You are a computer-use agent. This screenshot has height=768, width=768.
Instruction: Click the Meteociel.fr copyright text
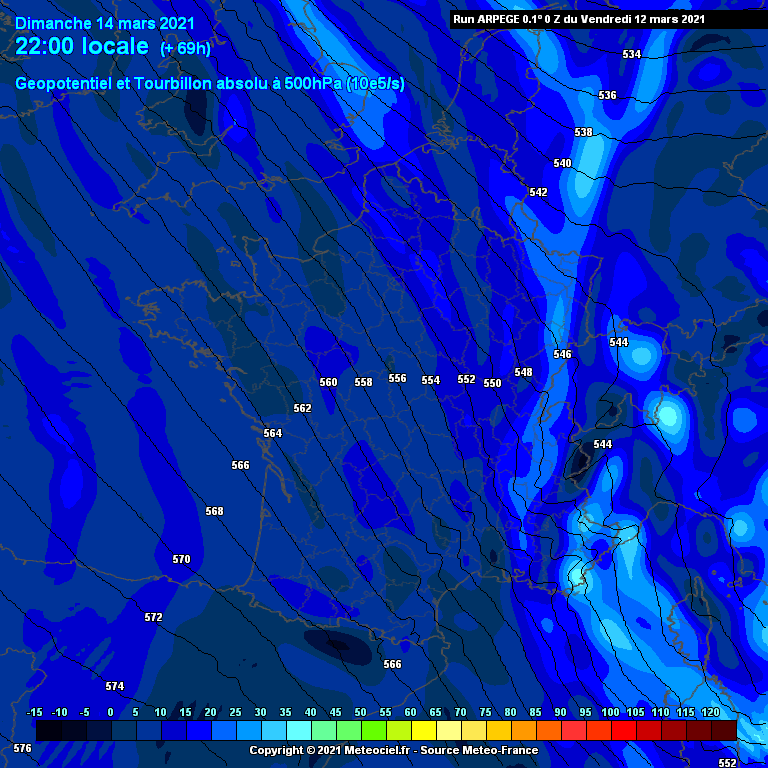393,750
